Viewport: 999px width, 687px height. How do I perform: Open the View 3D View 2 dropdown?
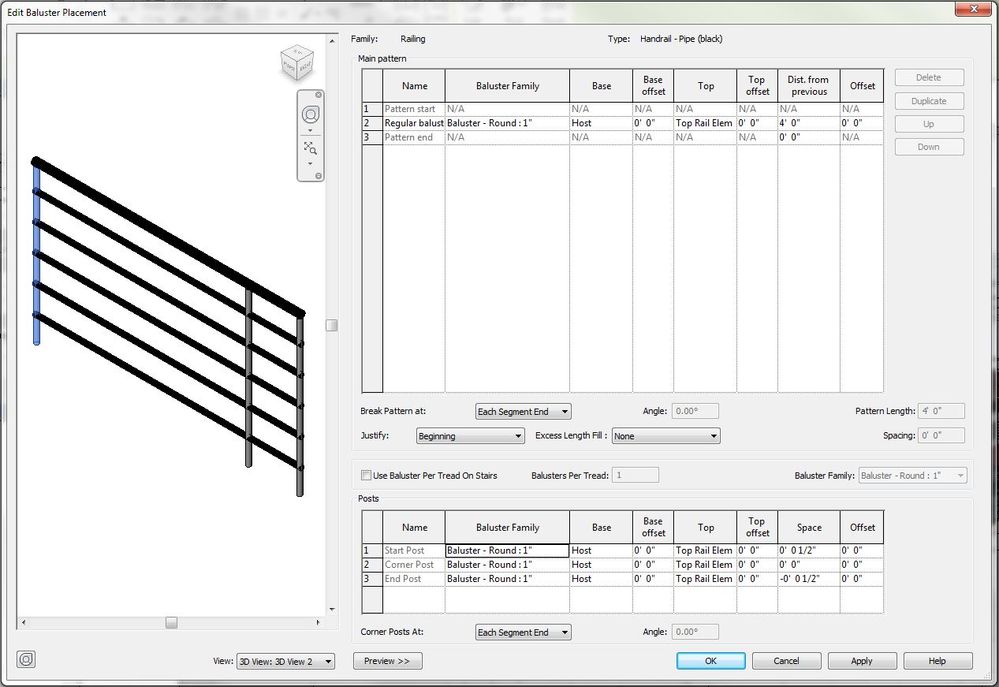[x=285, y=662]
